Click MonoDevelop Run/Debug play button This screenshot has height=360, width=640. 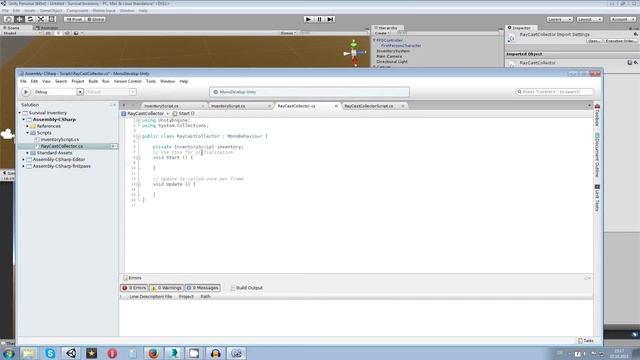26,92
